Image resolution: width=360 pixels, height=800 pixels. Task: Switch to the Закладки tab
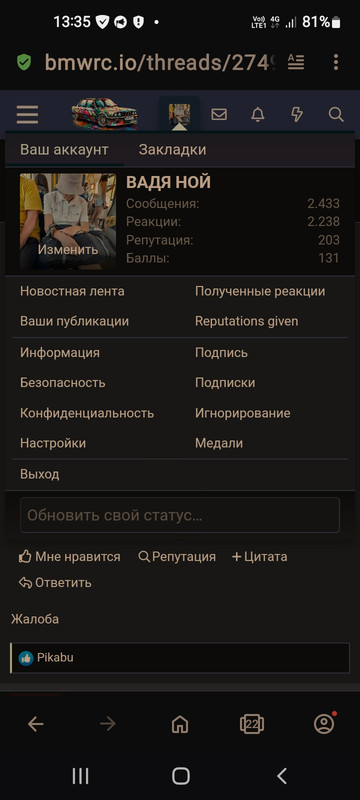(172, 149)
